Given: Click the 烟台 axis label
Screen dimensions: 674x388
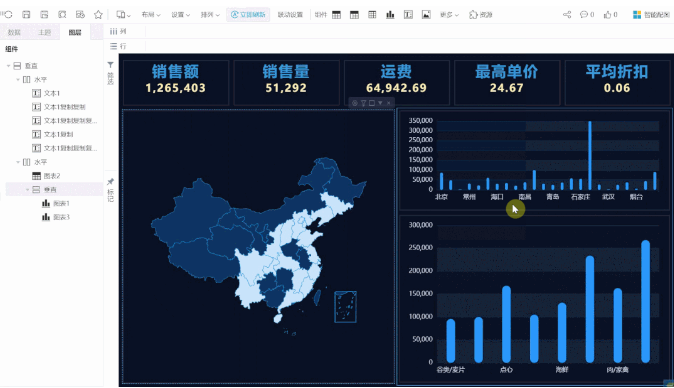Looking at the screenshot, I should [636, 197].
